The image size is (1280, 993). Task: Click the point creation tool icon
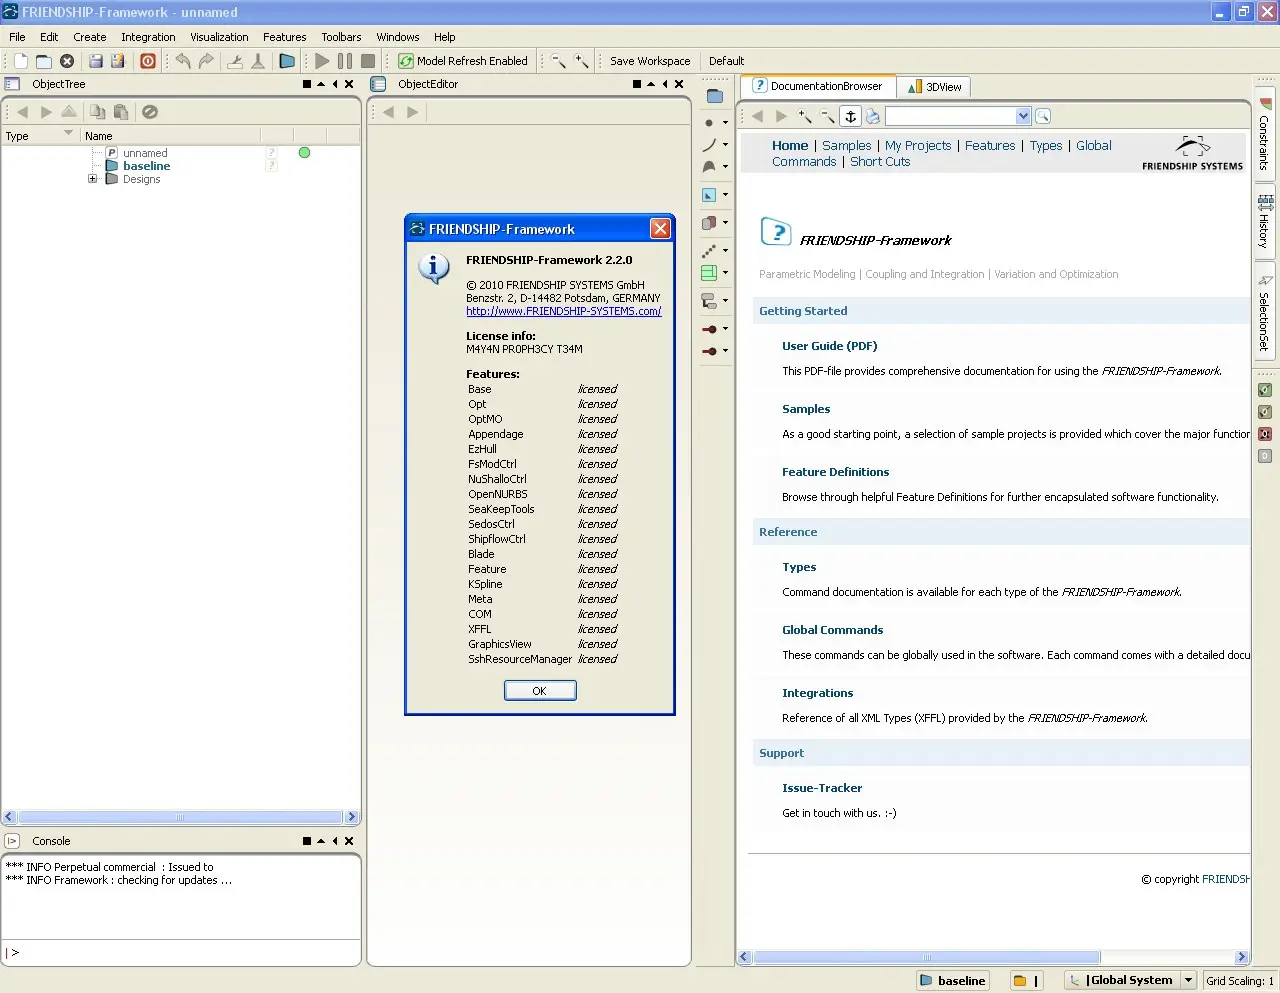709,123
